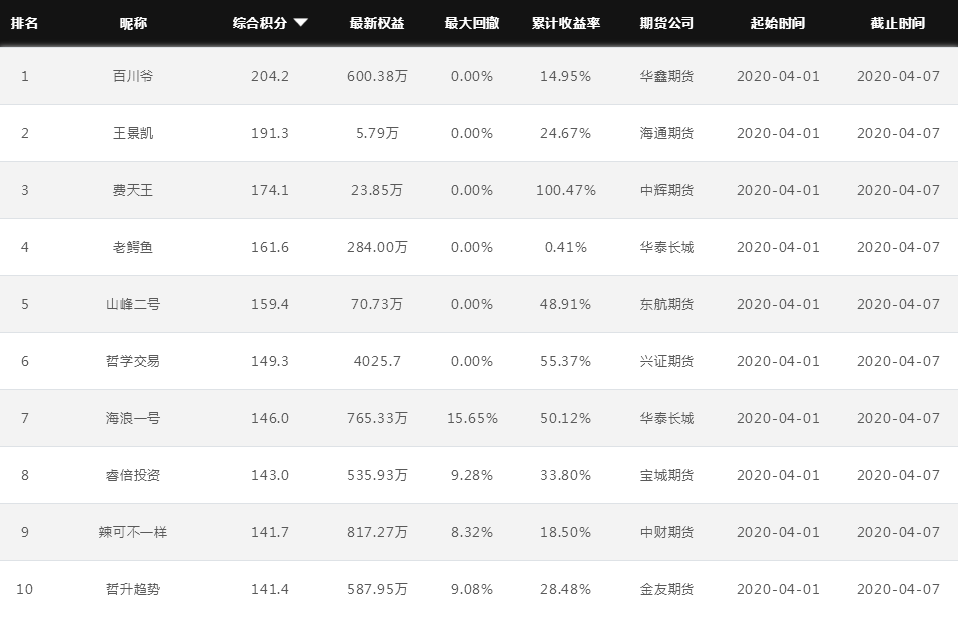
Task: Click the 昵称 column header
Action: [133, 23]
